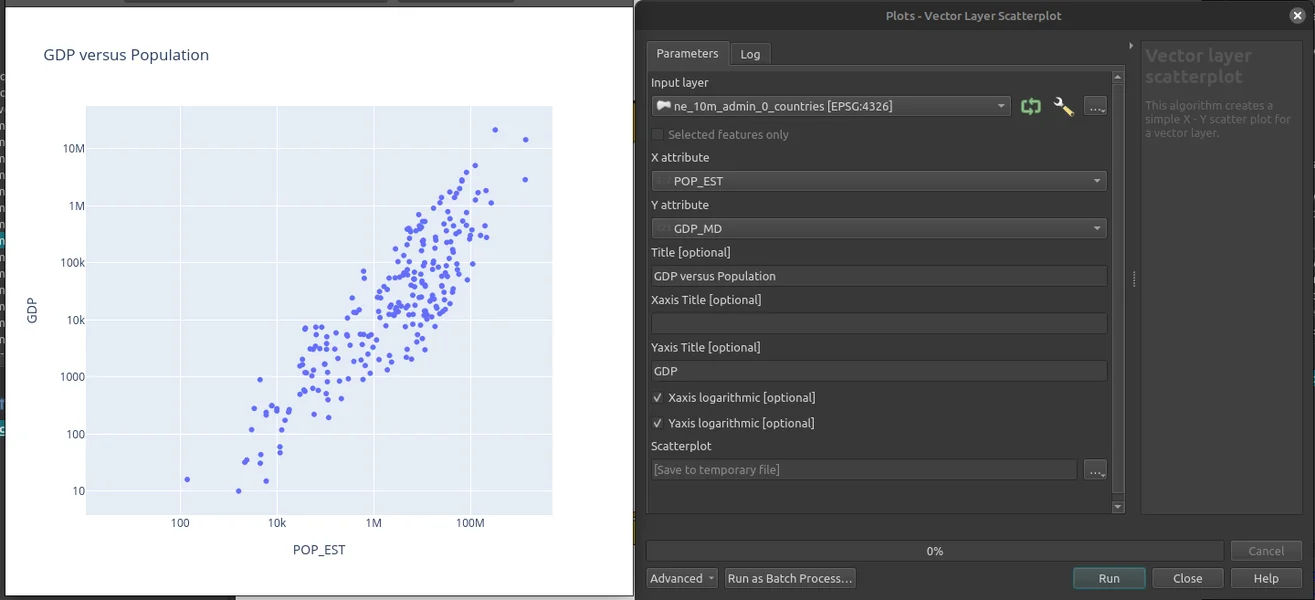Screen dimensions: 1315x600
Task: Click the scroll-up arrow of the parameters panel
Action: coord(1118,78)
